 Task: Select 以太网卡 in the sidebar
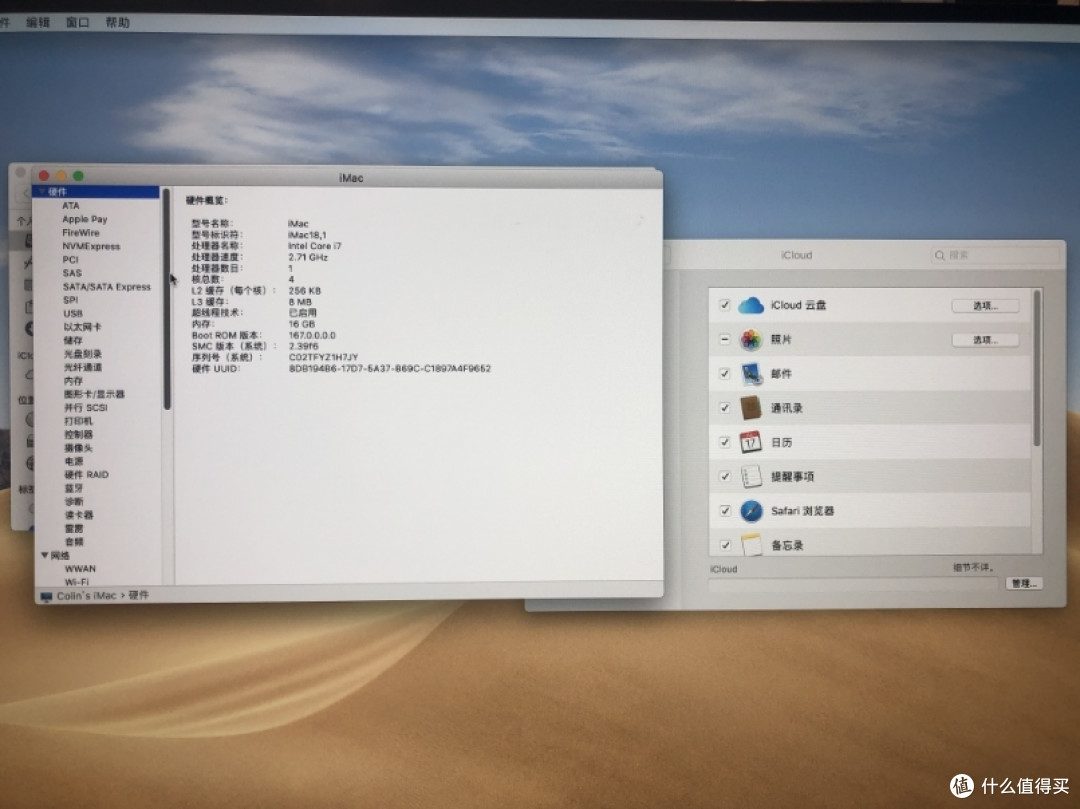(x=82, y=327)
